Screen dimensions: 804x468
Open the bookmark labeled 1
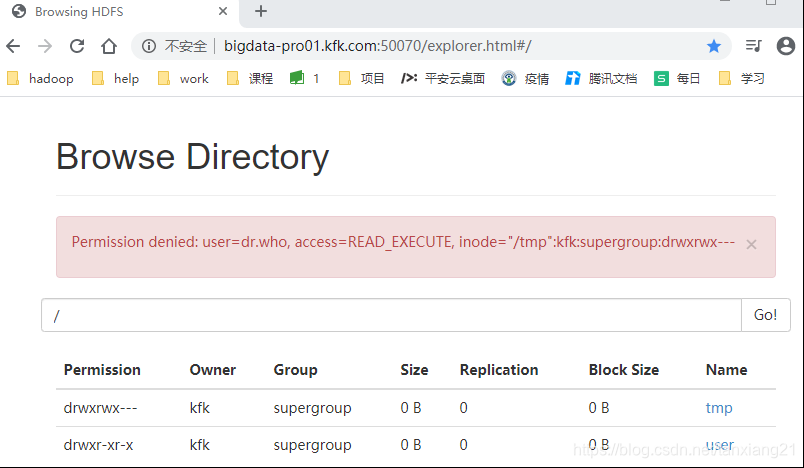point(305,78)
